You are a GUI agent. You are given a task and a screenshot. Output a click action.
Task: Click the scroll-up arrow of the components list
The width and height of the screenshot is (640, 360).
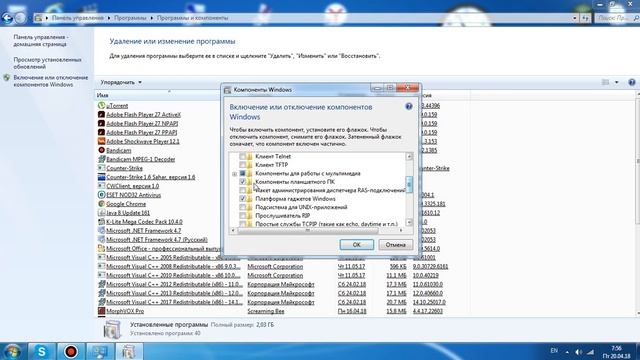[409, 156]
